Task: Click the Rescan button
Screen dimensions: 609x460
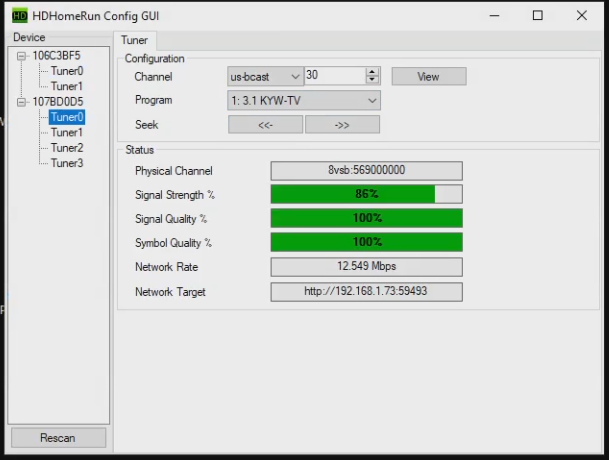Action: (x=58, y=438)
